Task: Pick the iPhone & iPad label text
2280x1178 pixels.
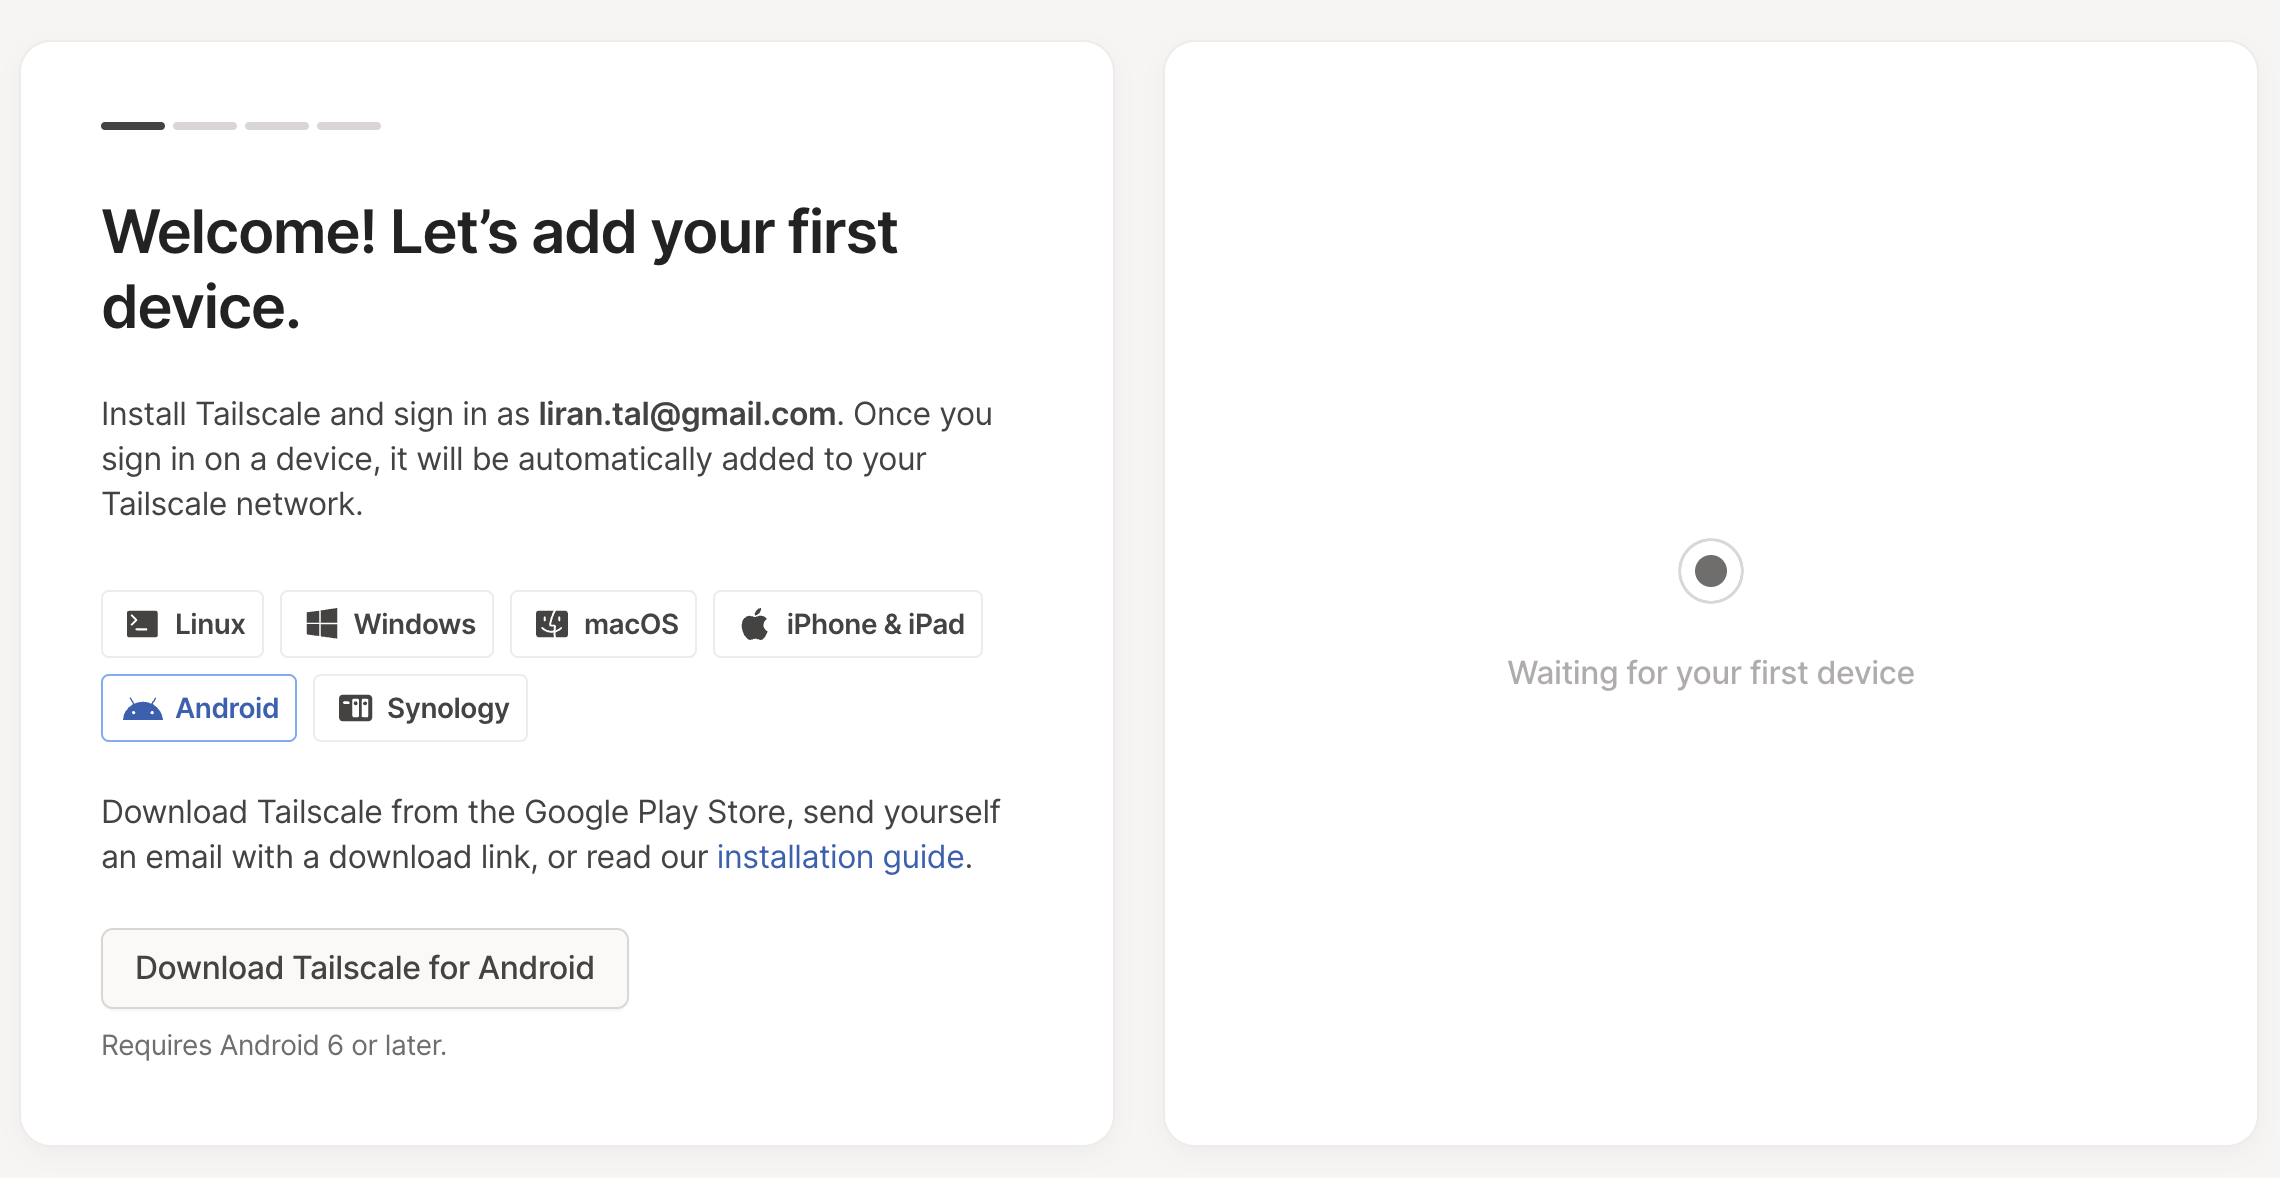Action: click(x=875, y=624)
